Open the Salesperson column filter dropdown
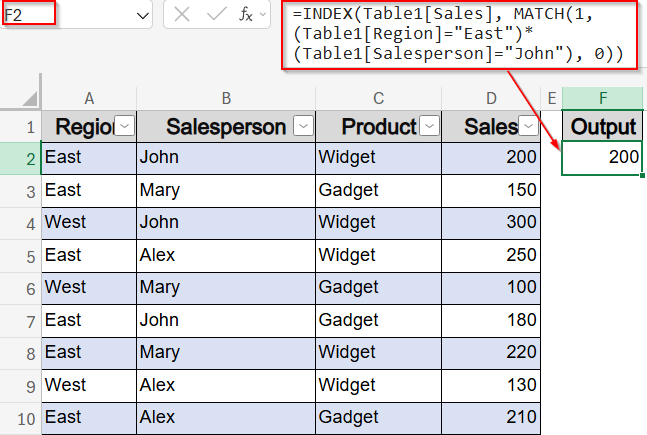Image resolution: width=647 pixels, height=435 pixels. coord(303,125)
